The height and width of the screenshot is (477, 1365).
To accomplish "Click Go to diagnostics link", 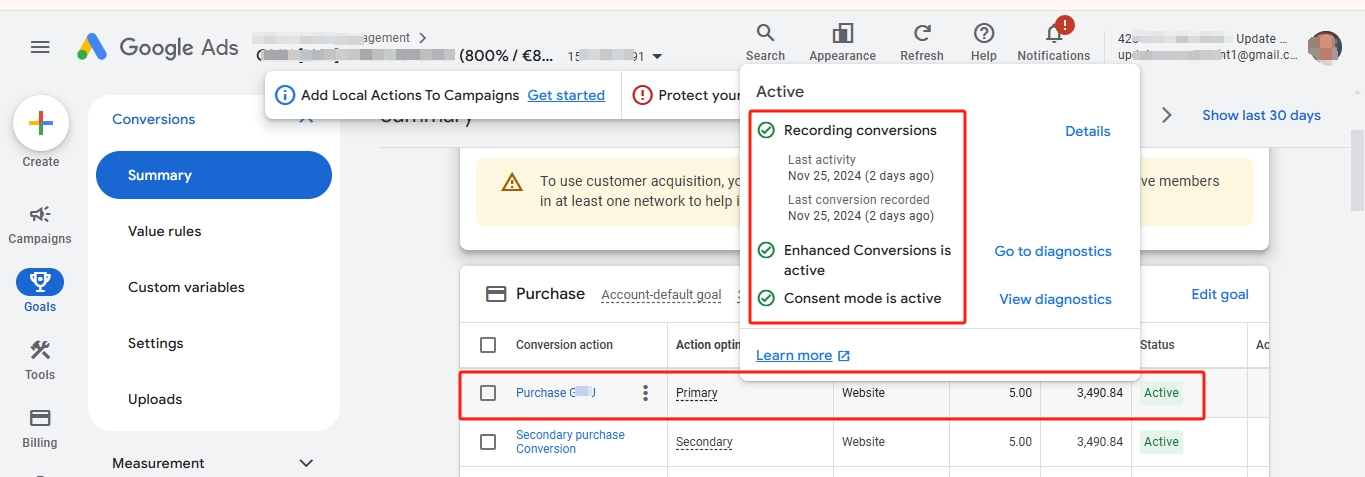I will click(1053, 251).
